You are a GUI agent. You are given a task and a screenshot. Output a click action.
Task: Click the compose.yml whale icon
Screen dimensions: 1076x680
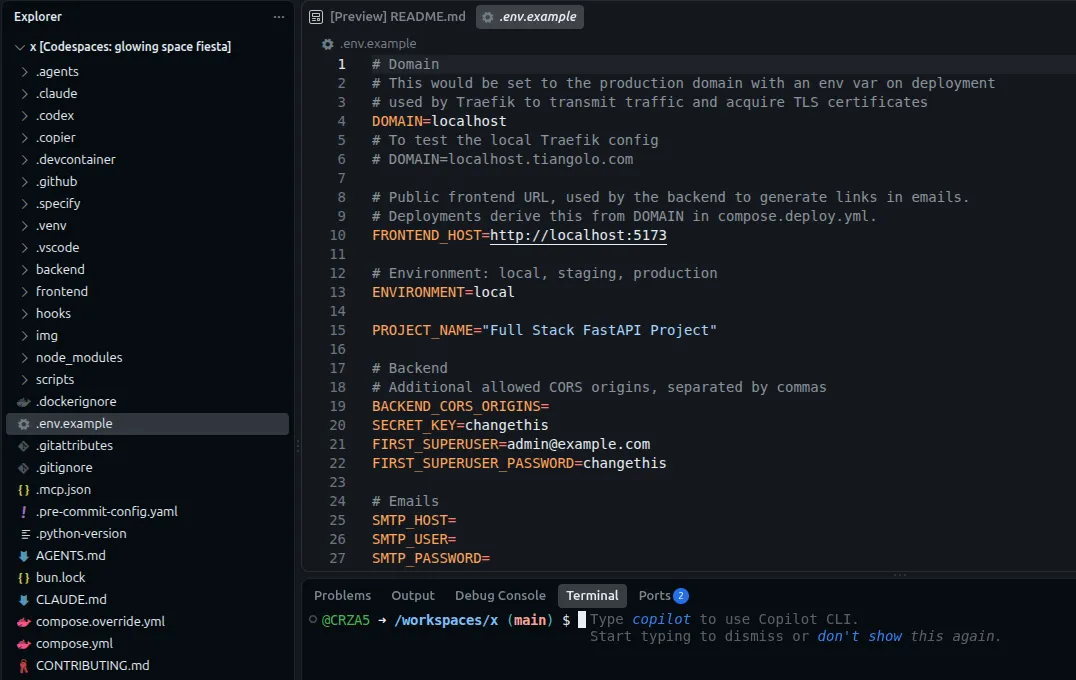click(x=24, y=644)
